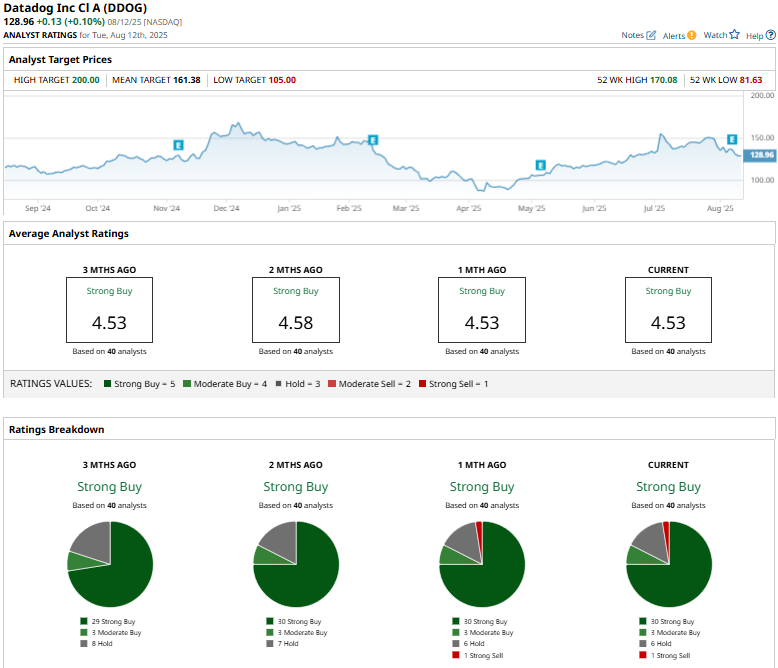Click the '29 Strong Buy' legend entry
This screenshot has width=778, height=668.
pyautogui.click(x=108, y=621)
